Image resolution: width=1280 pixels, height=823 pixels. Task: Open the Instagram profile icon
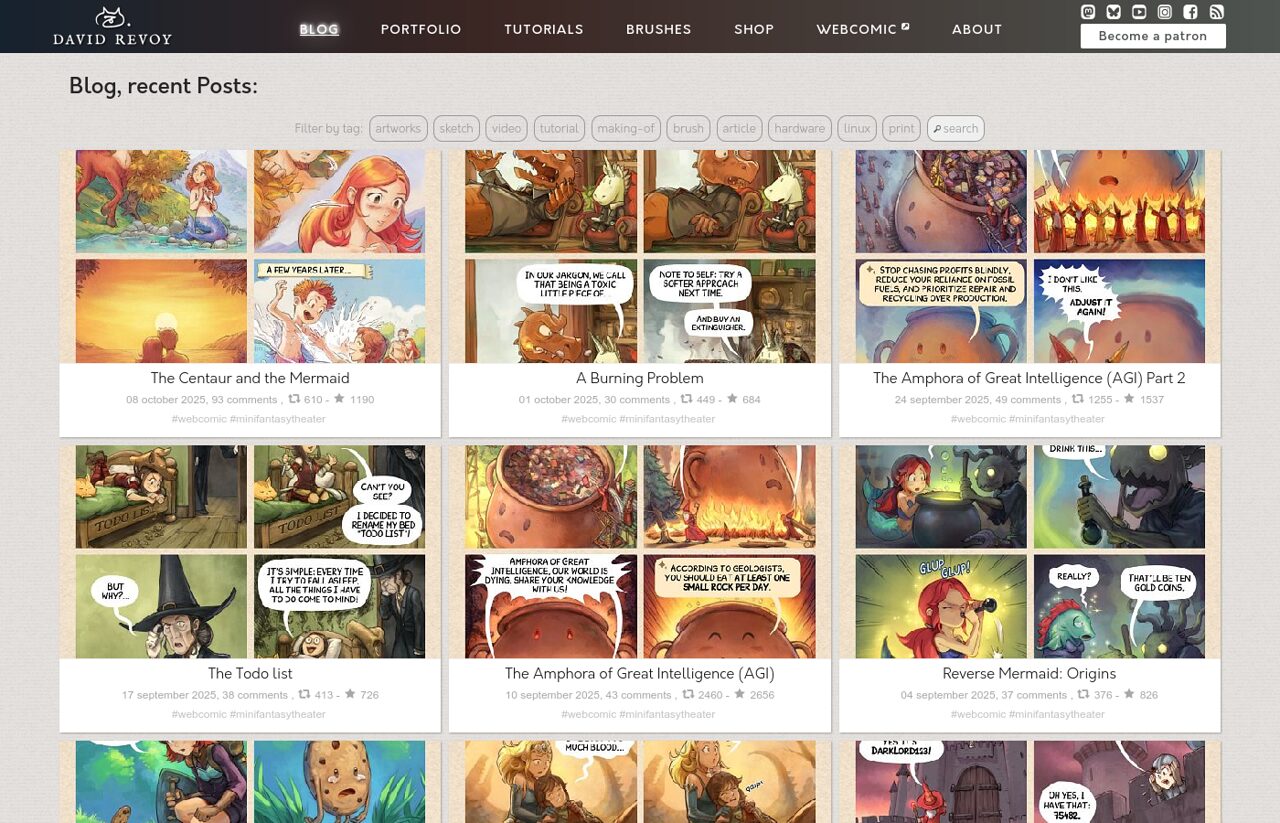1165,12
